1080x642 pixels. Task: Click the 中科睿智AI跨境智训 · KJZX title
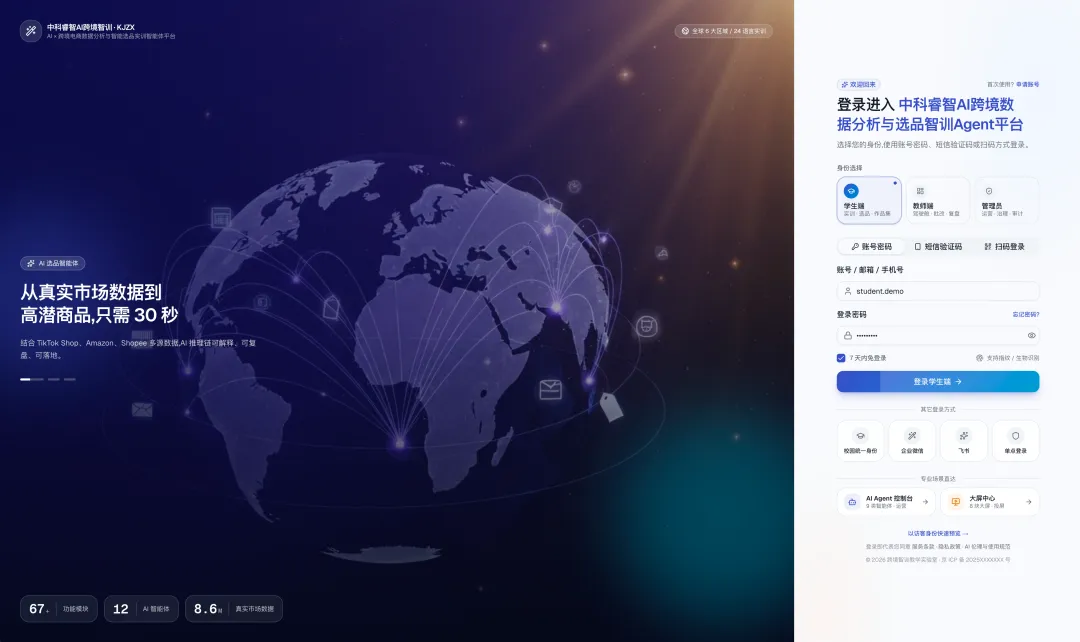click(91, 28)
